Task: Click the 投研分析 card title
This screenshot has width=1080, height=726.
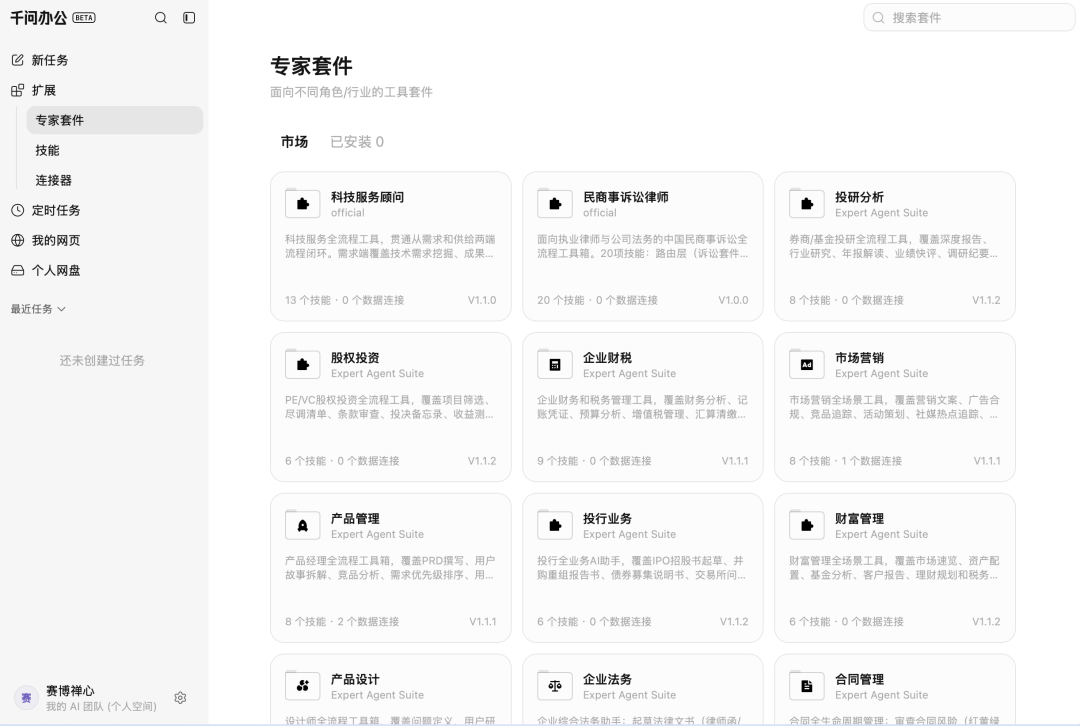Action: 859,197
